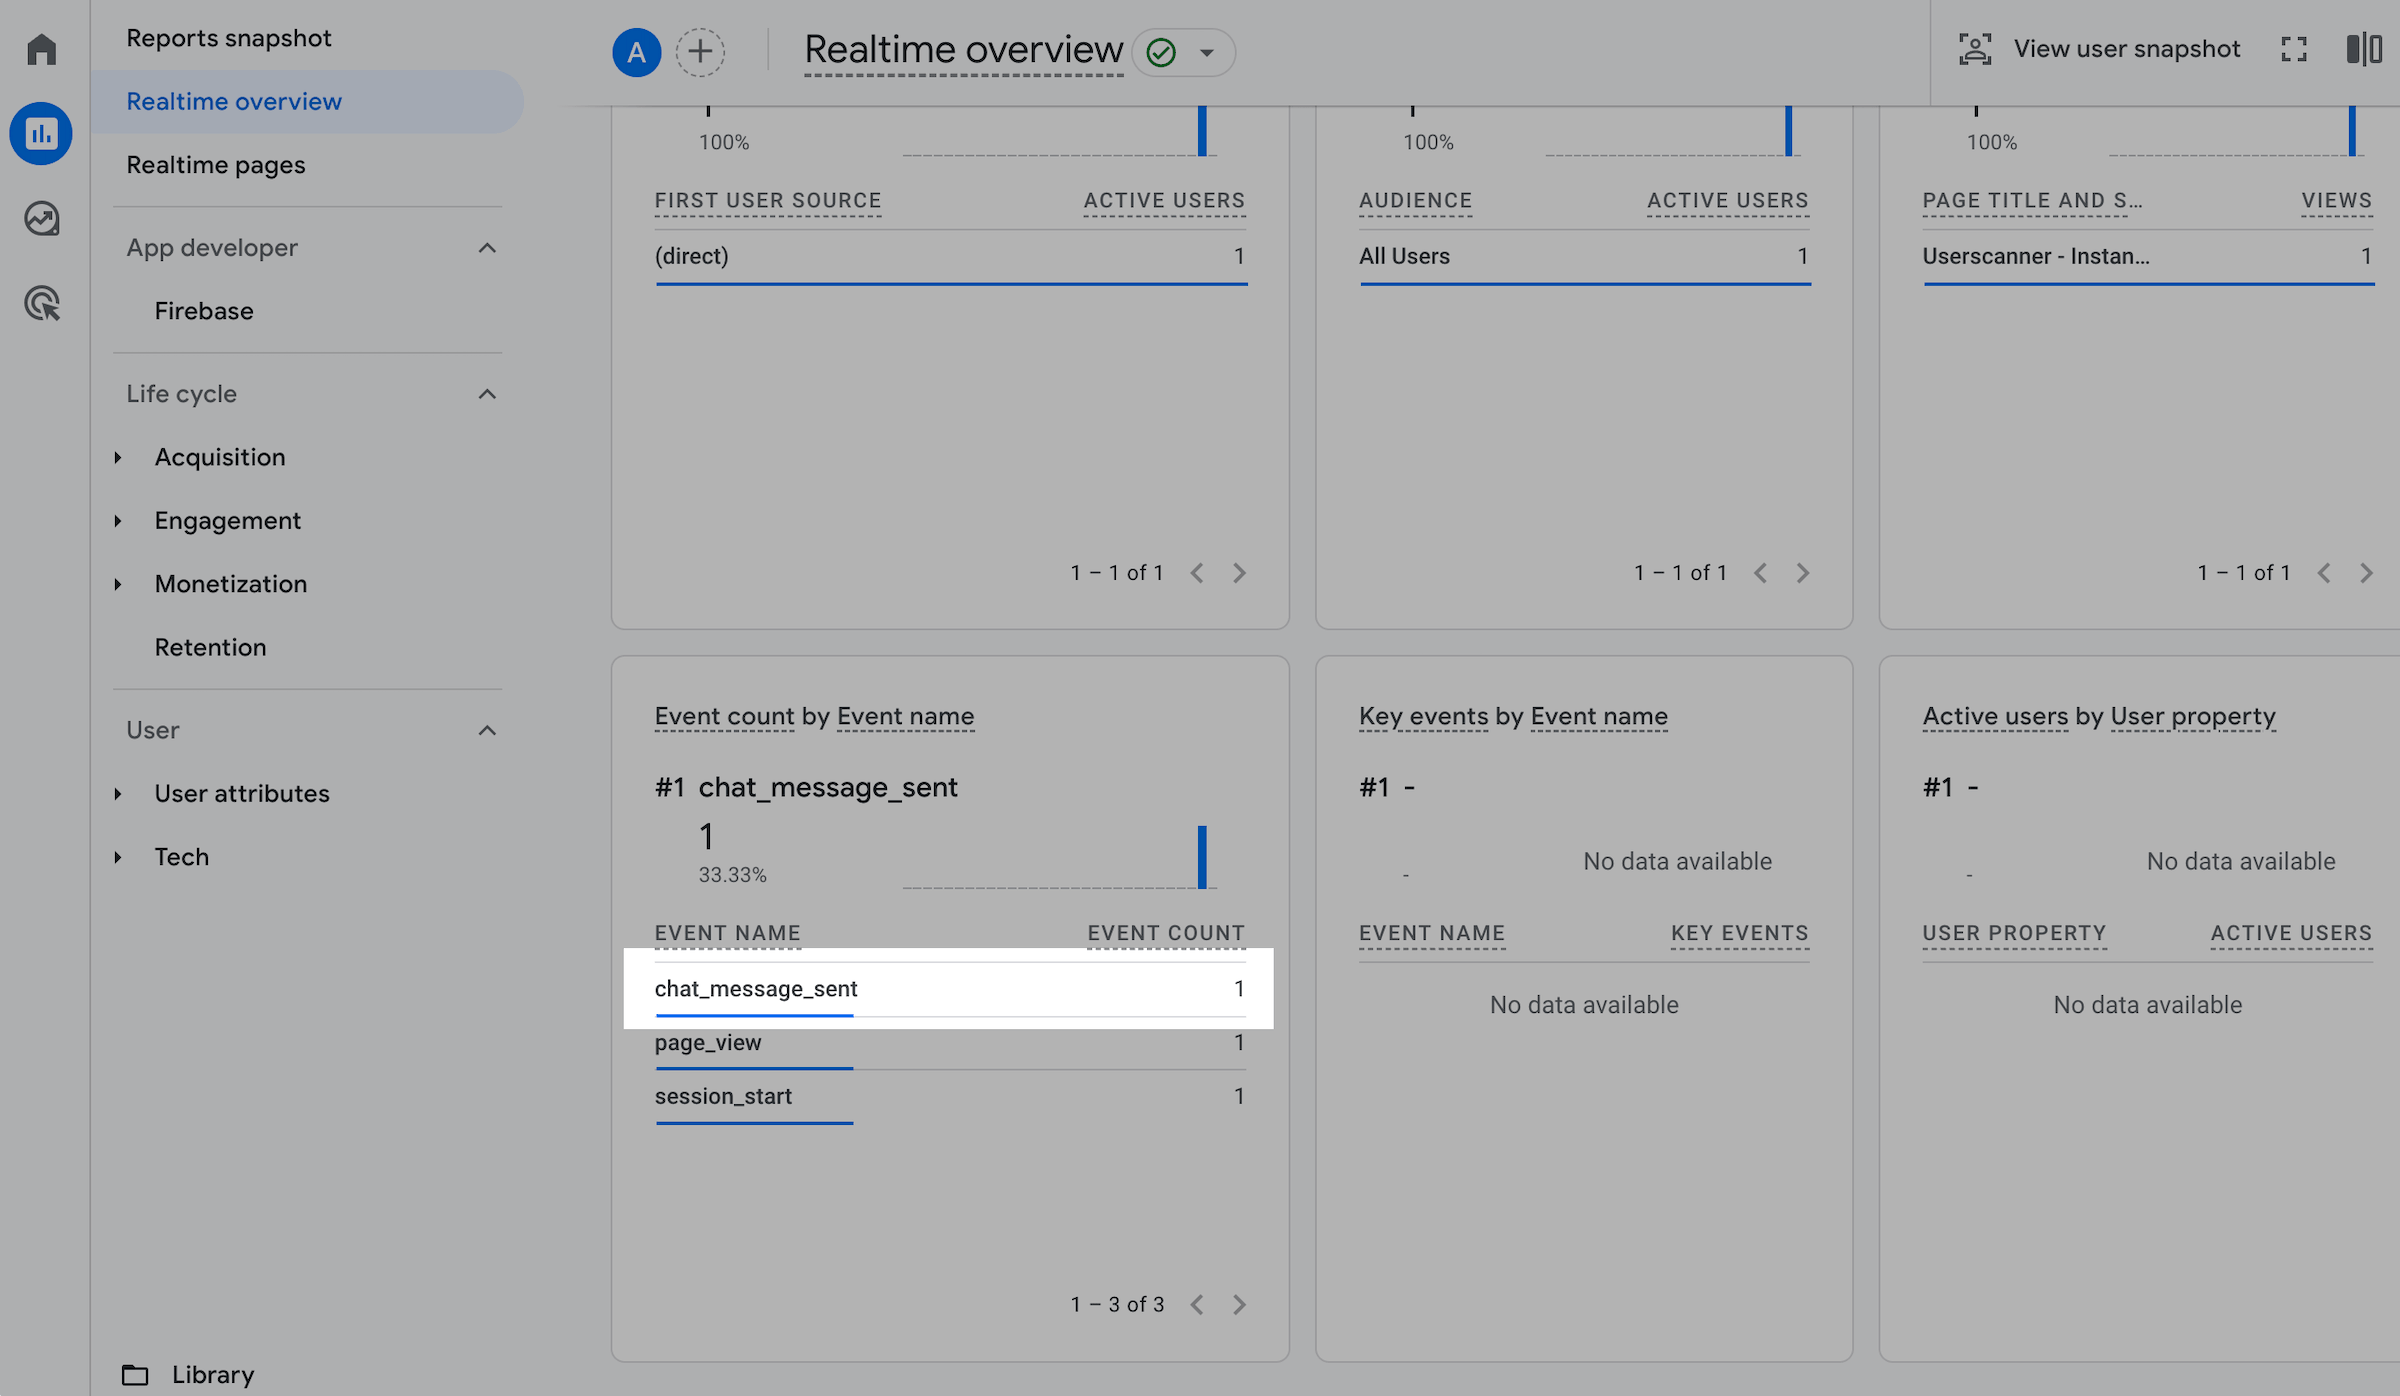
Task: Open the Advertising cursor target icon
Action: coord(41,303)
